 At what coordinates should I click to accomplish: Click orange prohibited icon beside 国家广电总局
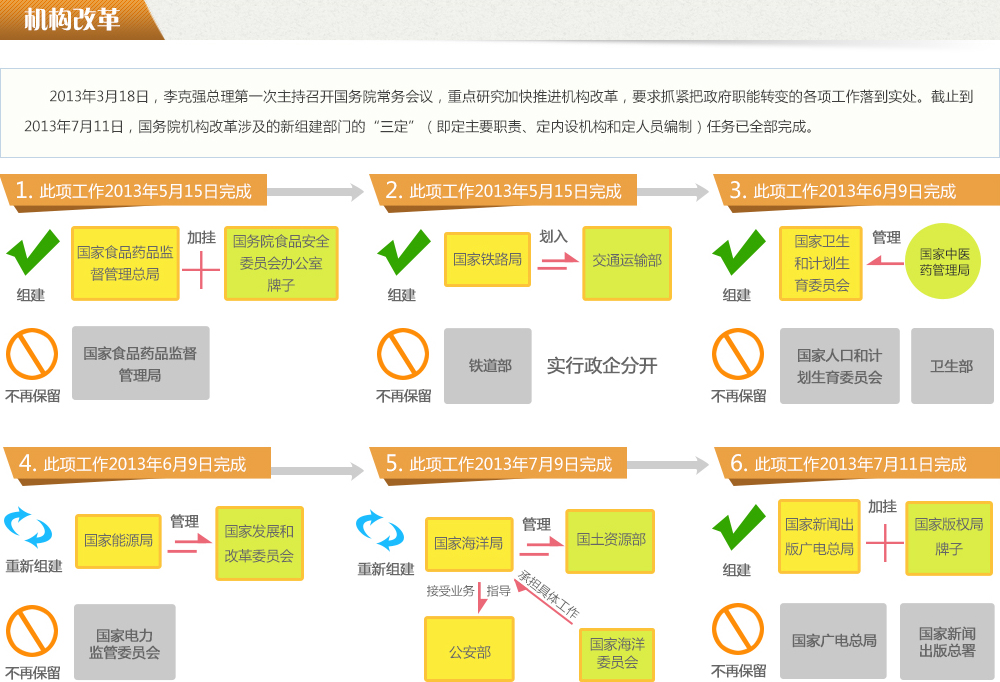pos(738,629)
